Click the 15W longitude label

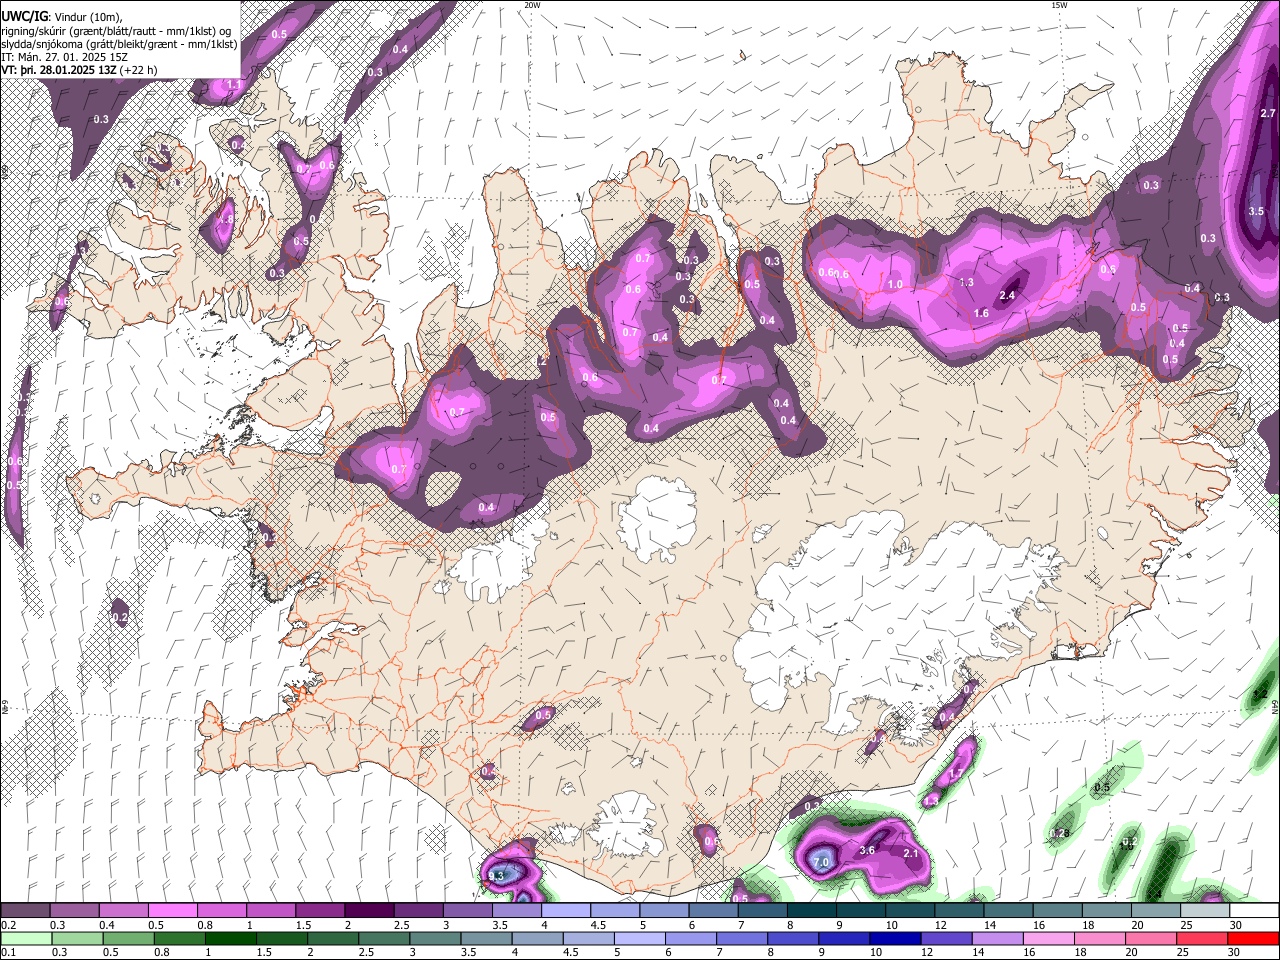1059,5
